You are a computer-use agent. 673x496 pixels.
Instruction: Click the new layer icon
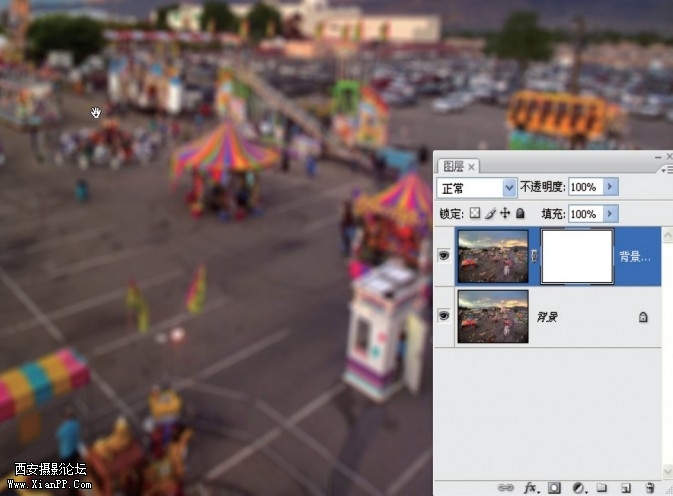click(625, 488)
